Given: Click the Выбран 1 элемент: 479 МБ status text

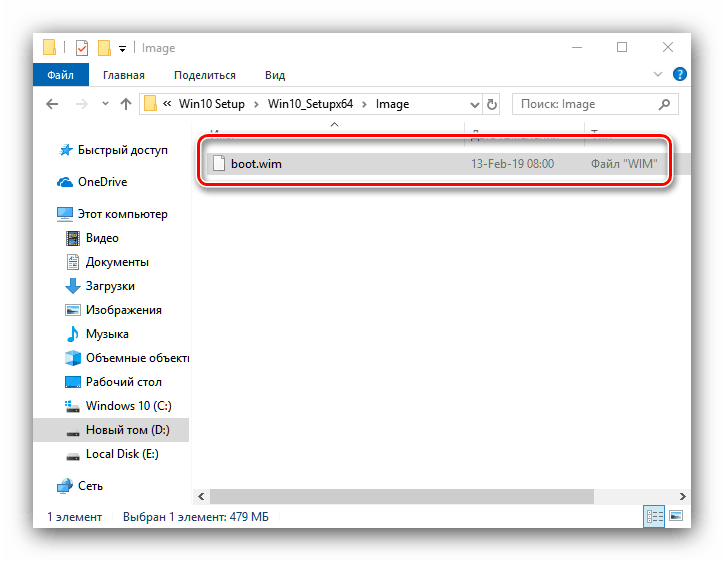Looking at the screenshot, I should tap(196, 517).
